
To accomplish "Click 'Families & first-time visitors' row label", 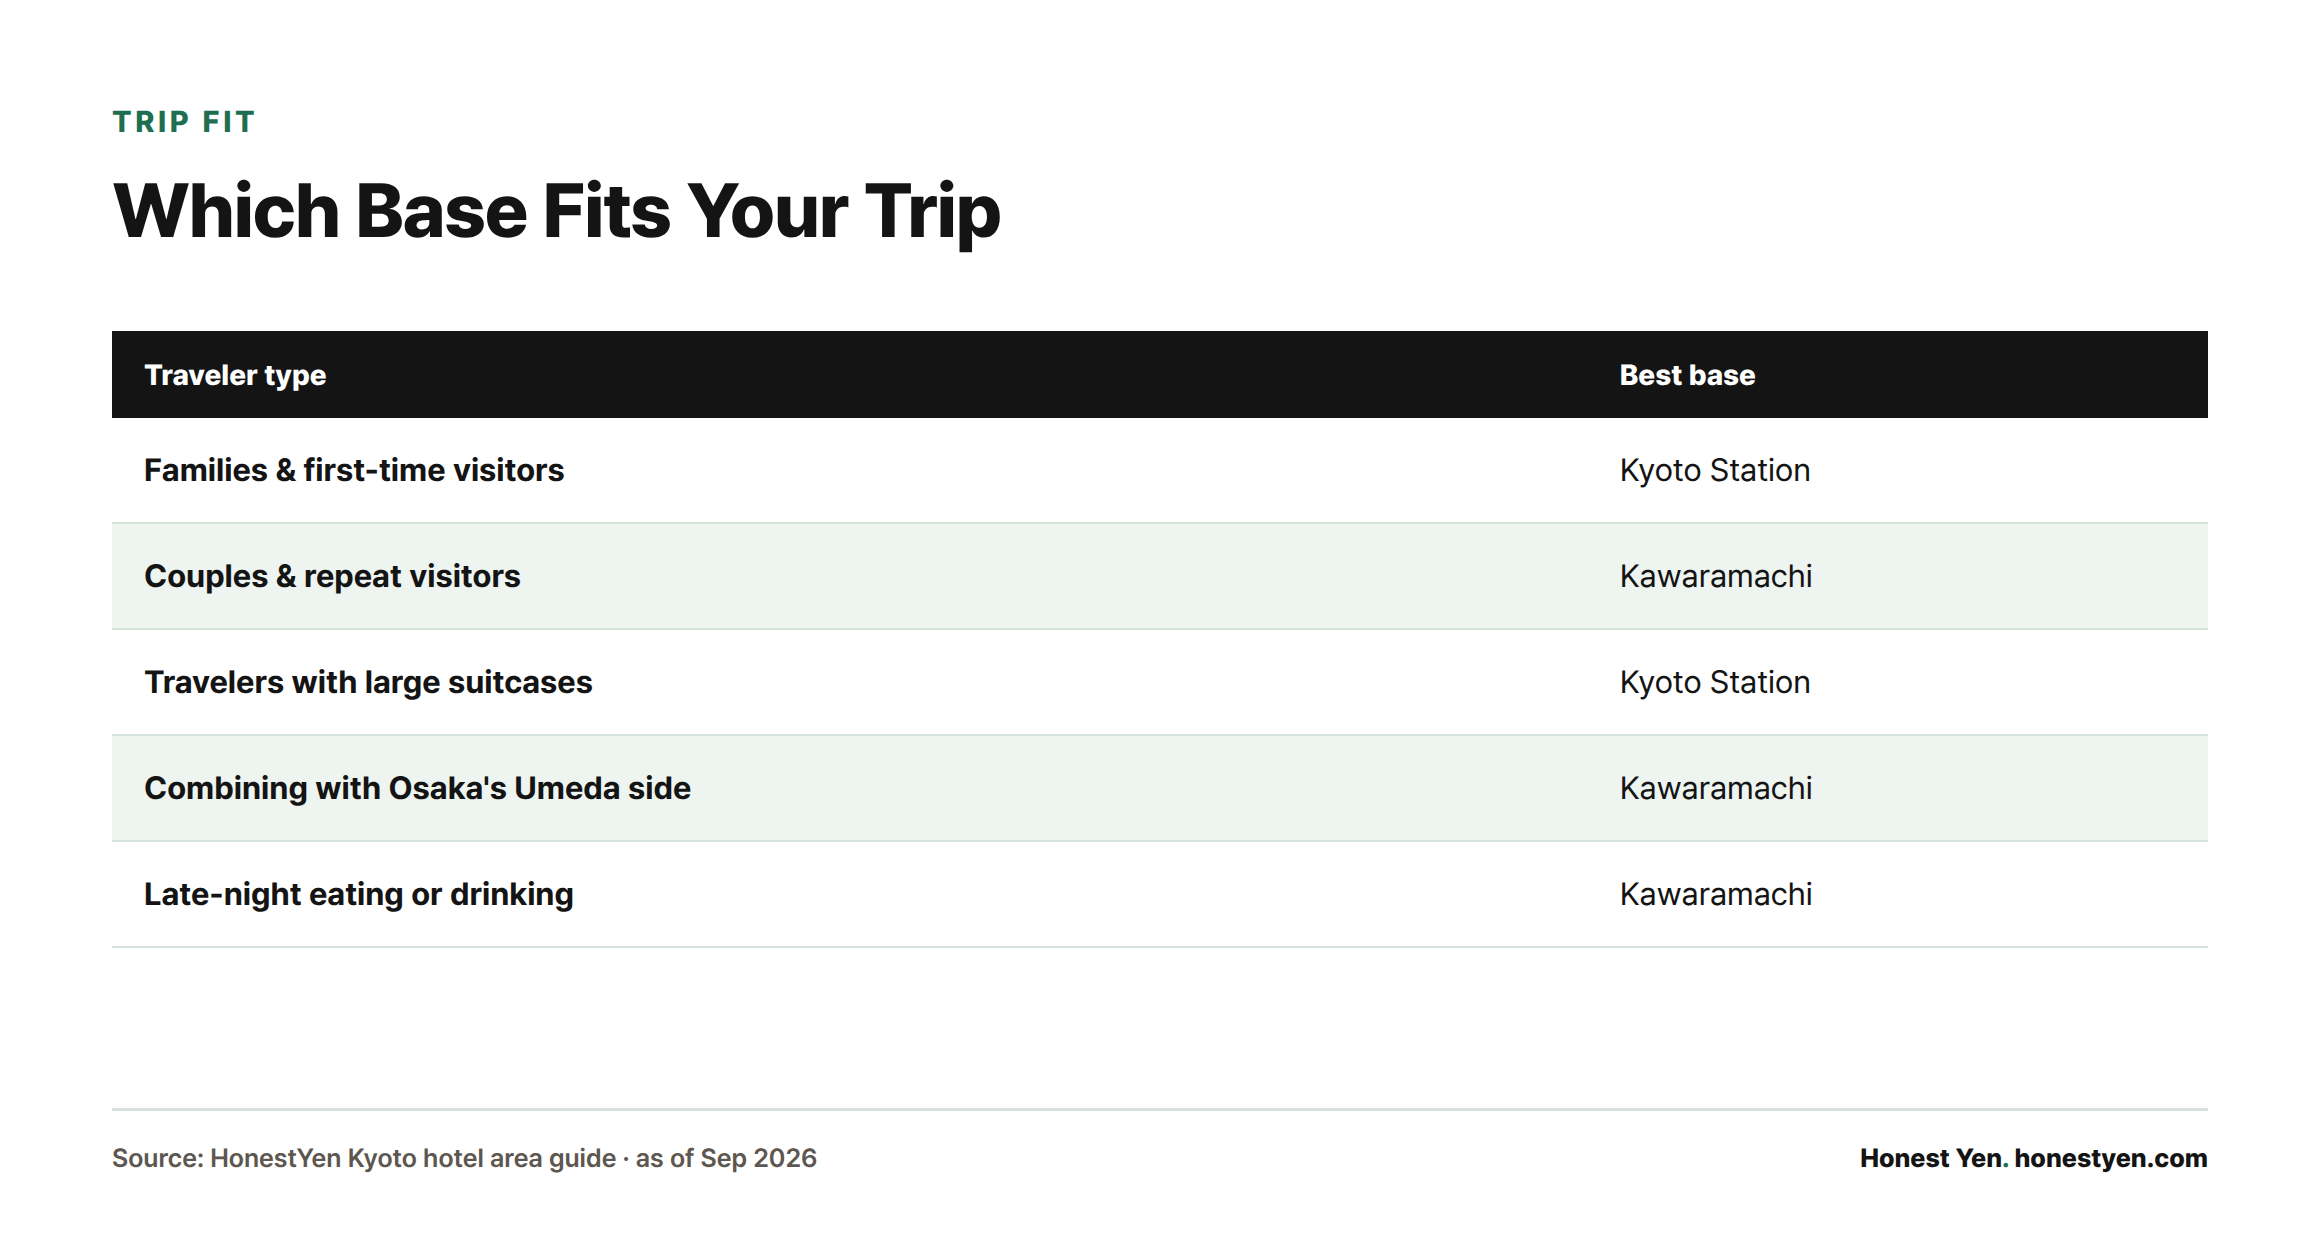I will pyautogui.click(x=354, y=470).
